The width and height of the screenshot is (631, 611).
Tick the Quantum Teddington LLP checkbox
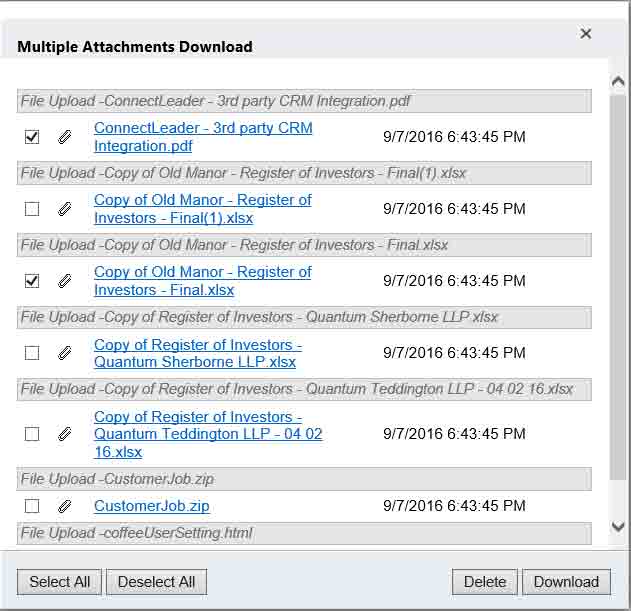pos(32,434)
